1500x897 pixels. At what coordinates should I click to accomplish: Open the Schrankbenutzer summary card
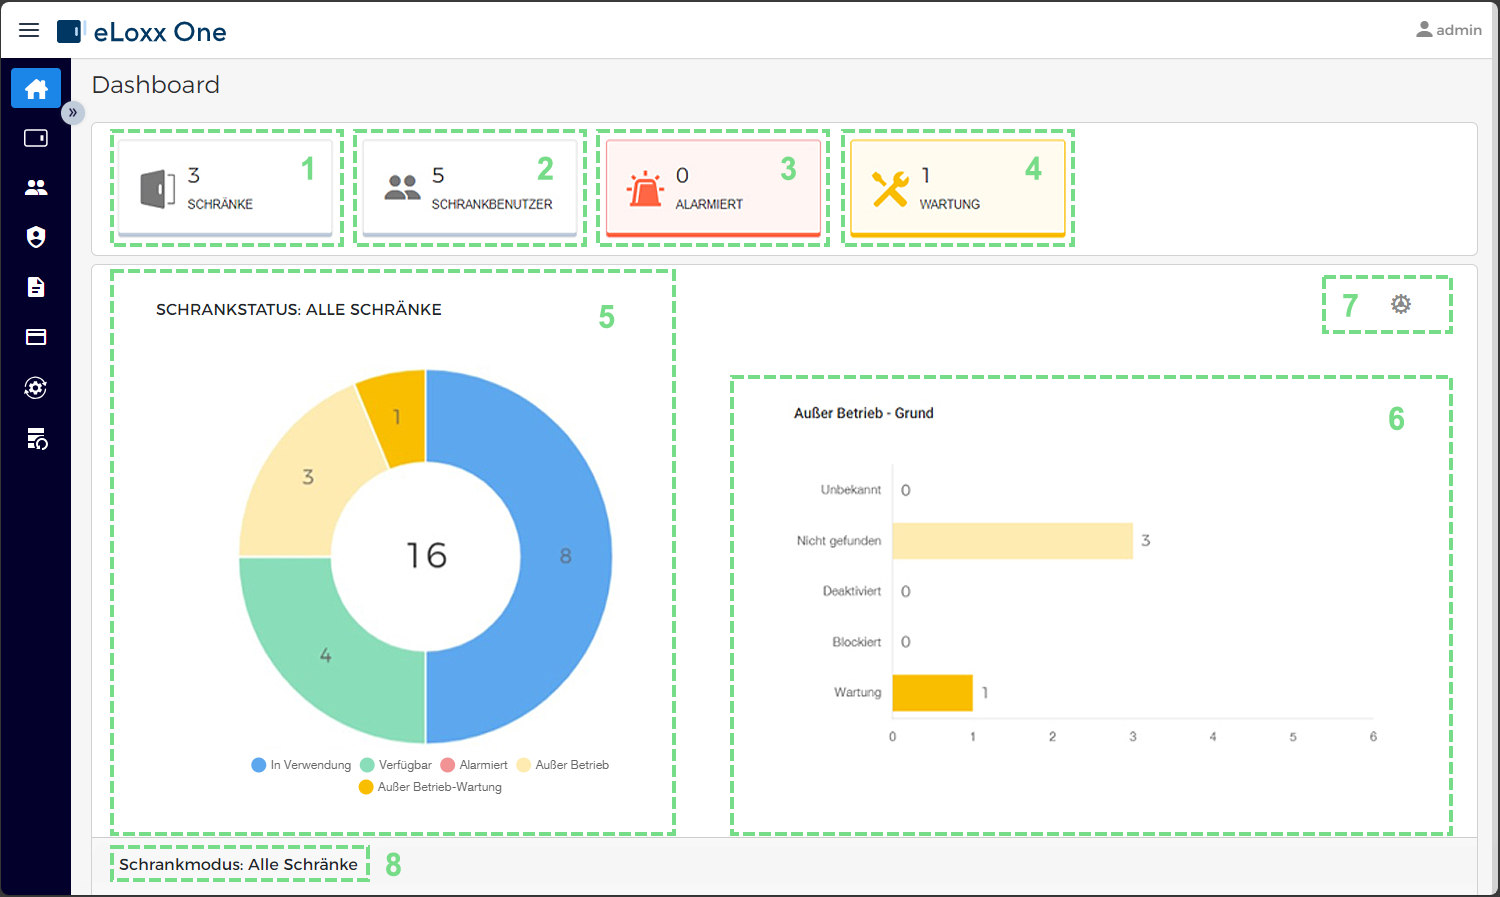[469, 188]
